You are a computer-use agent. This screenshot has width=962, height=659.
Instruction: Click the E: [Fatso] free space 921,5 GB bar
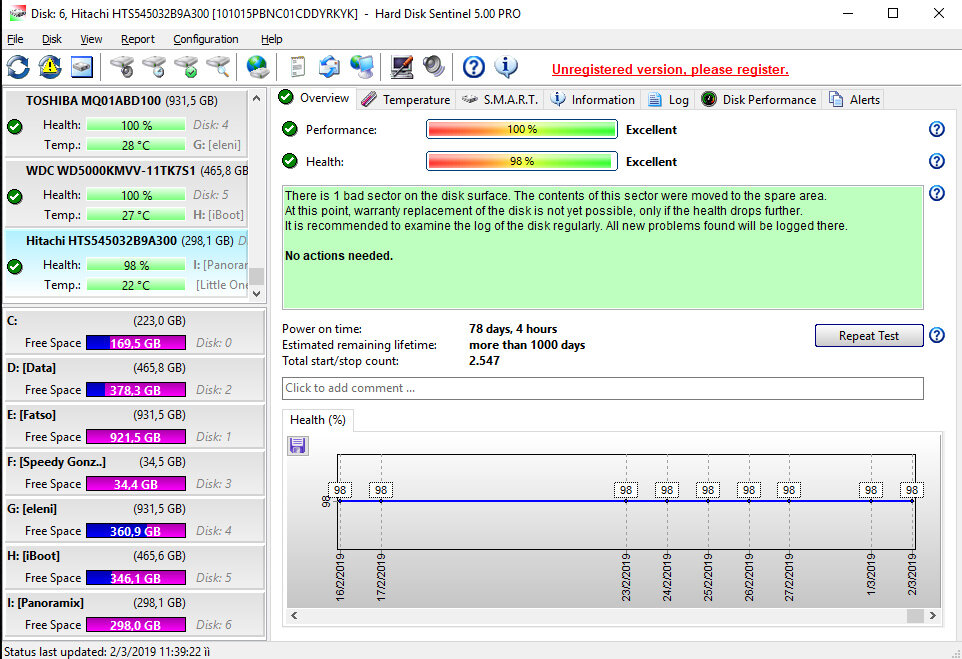136,437
